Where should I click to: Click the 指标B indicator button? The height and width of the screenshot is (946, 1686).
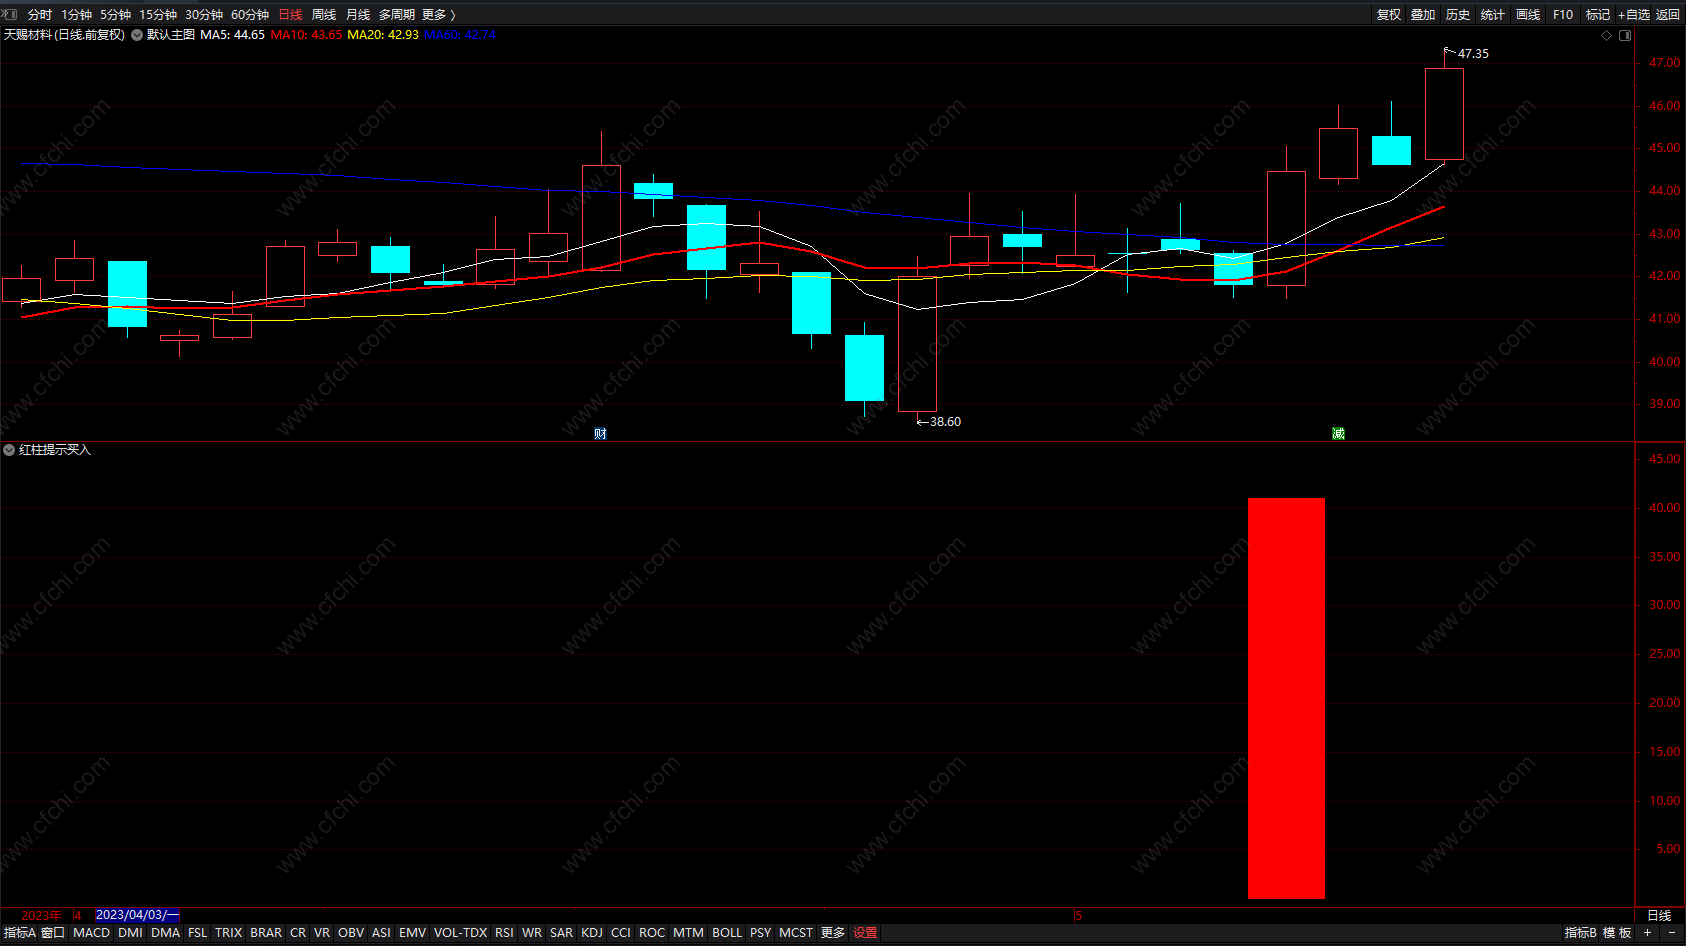pos(1580,933)
